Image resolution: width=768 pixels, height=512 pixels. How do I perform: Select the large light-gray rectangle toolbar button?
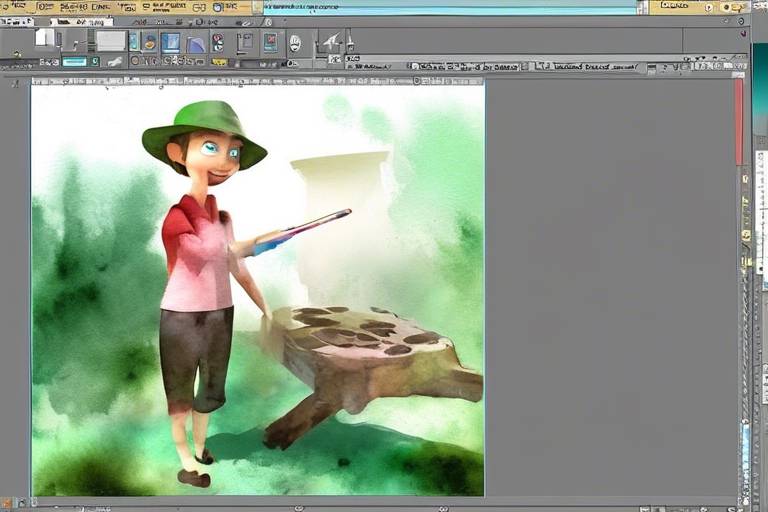111,41
